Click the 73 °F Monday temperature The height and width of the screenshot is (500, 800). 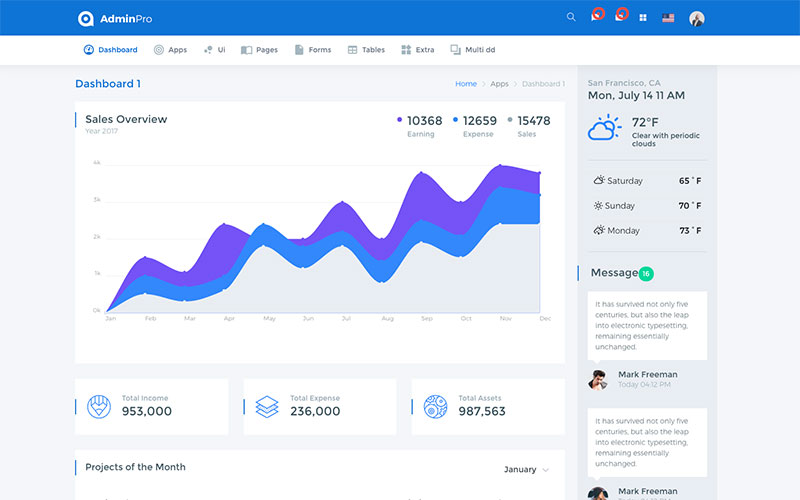690,231
